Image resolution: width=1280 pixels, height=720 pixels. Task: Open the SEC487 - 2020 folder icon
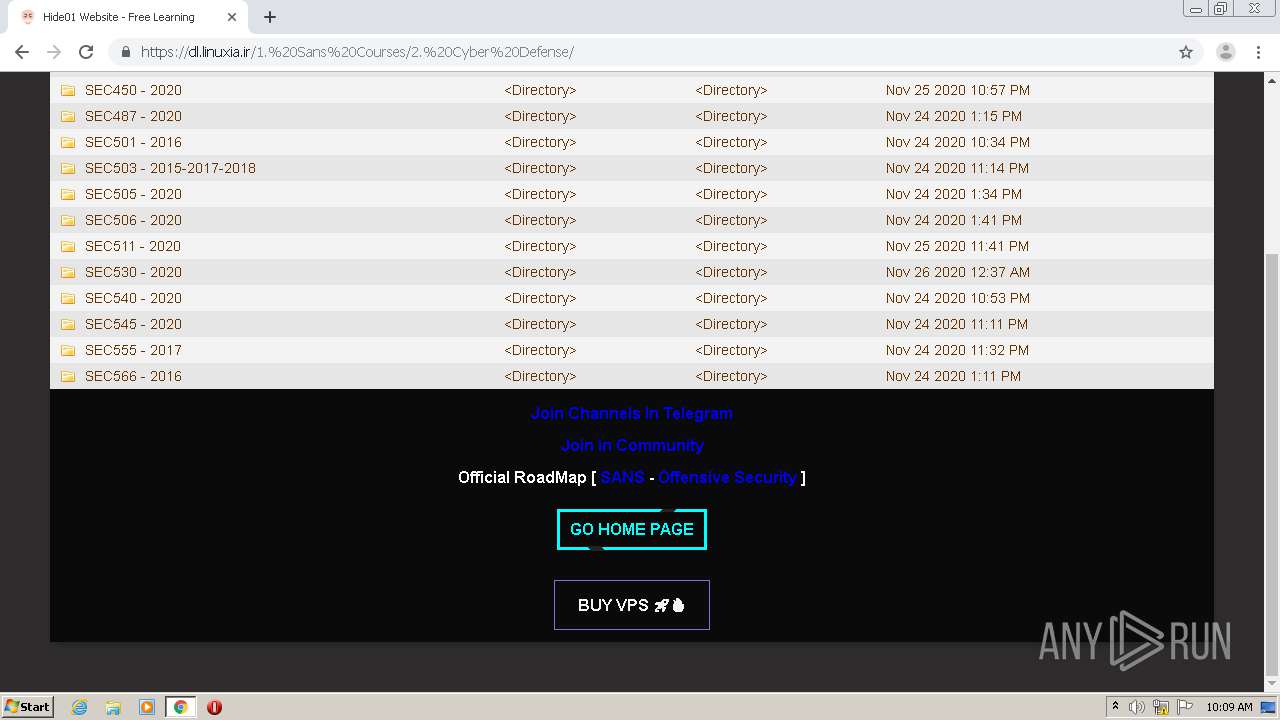tap(68, 116)
